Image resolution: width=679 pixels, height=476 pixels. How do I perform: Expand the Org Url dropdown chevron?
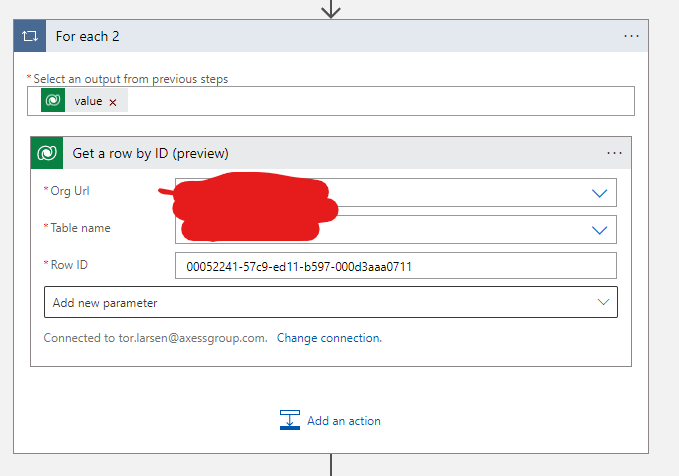point(599,193)
